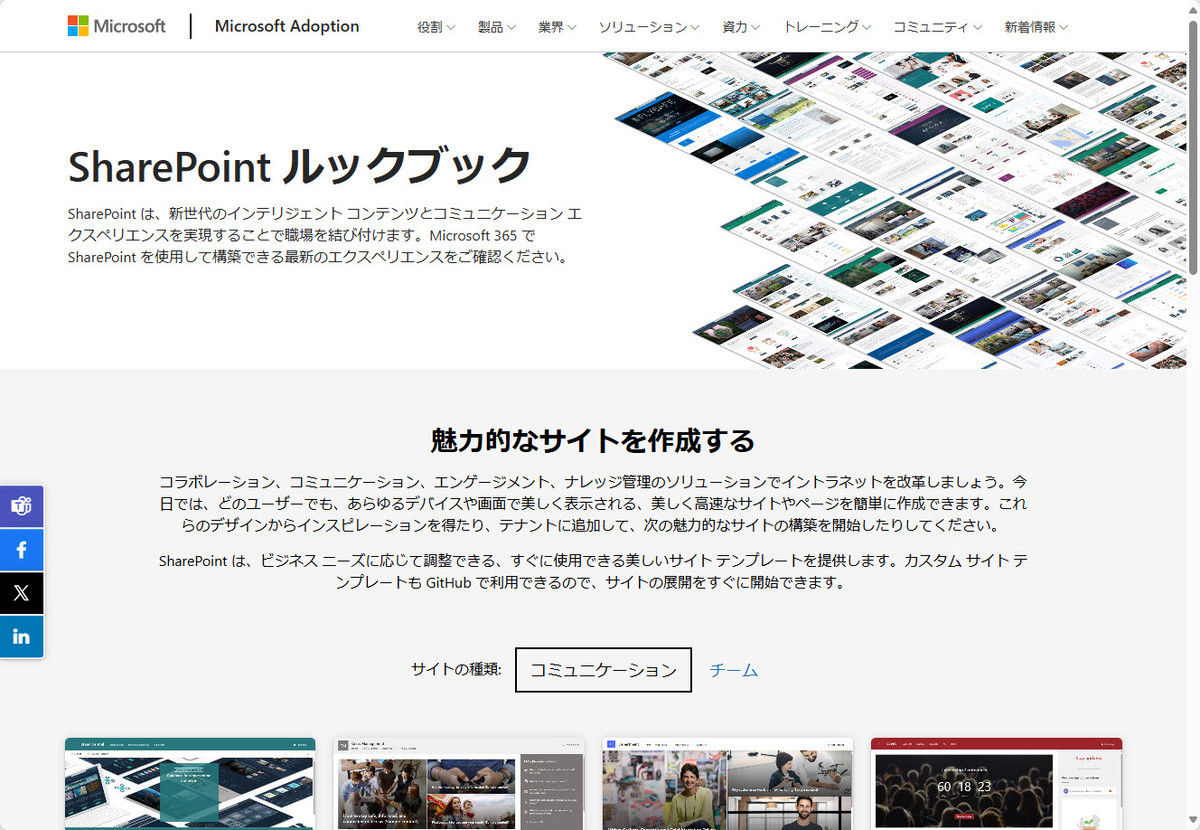Open the teal-header site template thumbnail
This screenshot has height=830, width=1200.
click(190, 784)
